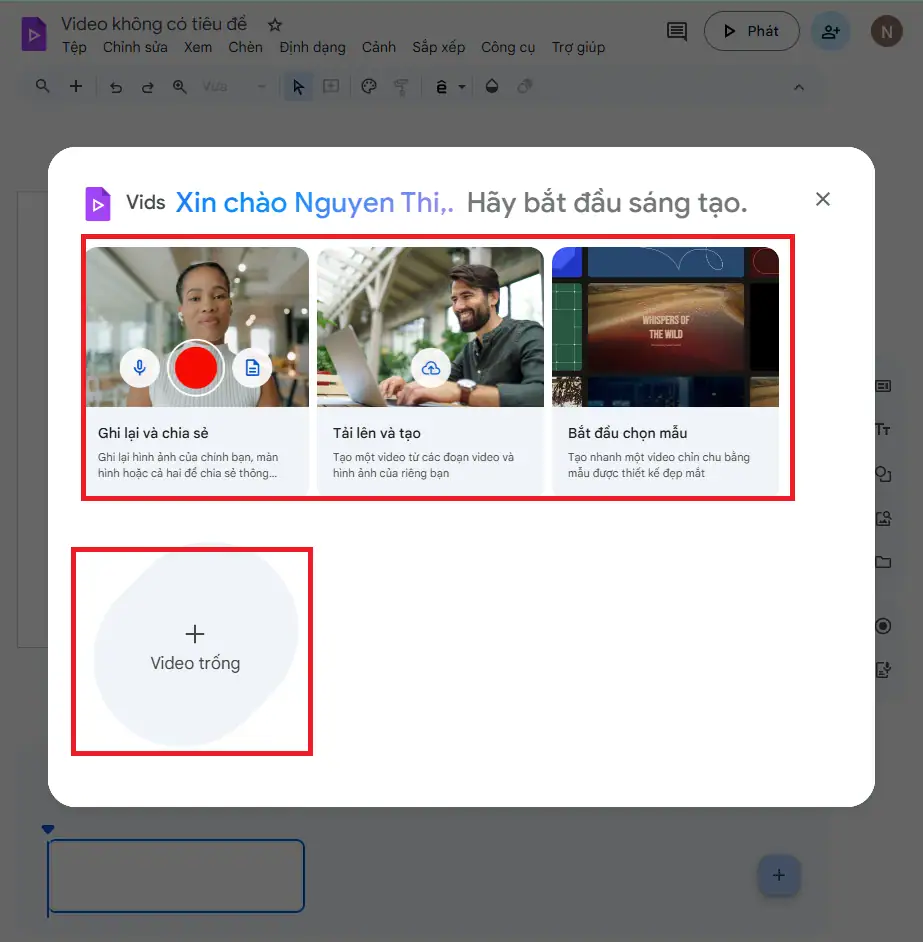Star this video as favorite
The image size is (923, 942).
[275, 24]
